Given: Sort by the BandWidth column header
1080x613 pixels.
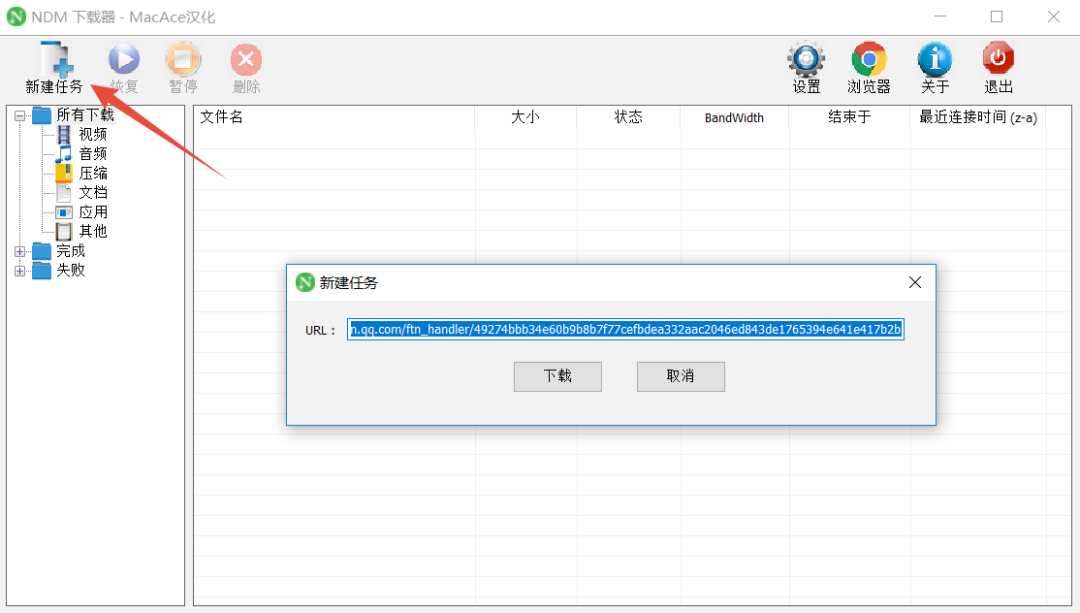Looking at the screenshot, I should click(734, 117).
